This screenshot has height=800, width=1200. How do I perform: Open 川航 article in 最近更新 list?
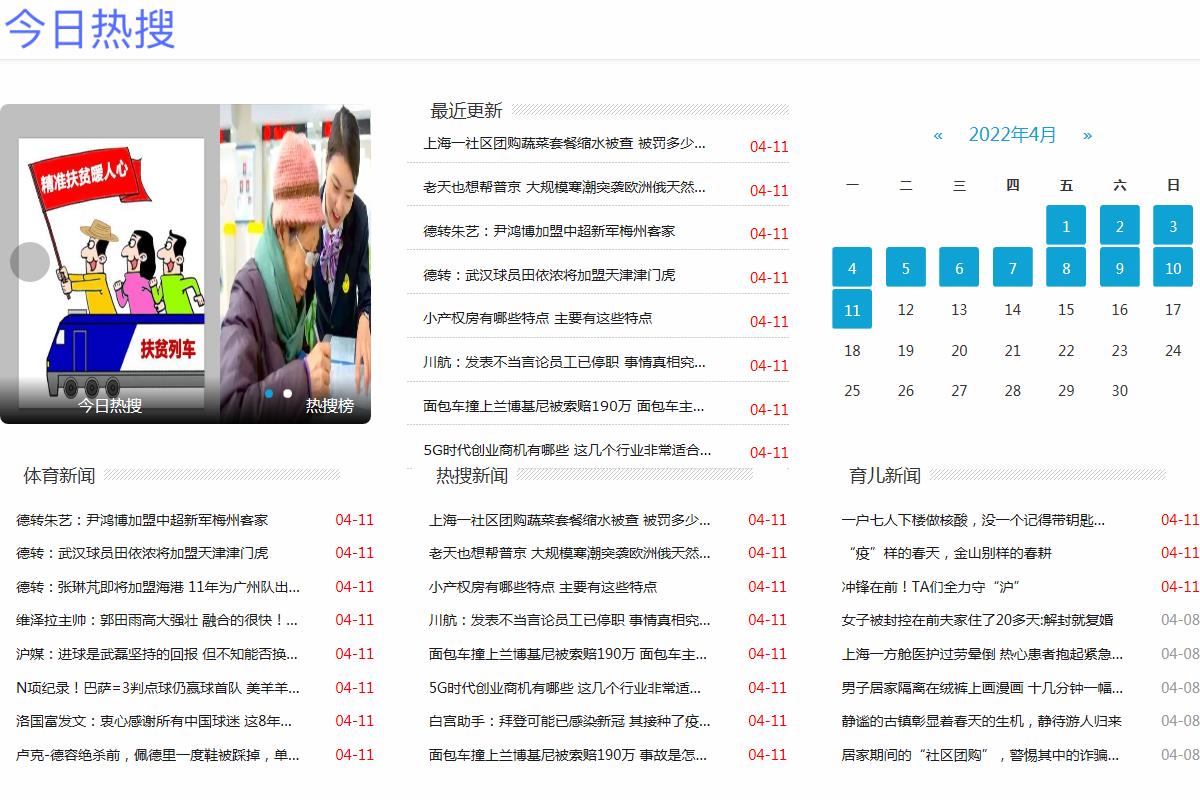coord(564,362)
